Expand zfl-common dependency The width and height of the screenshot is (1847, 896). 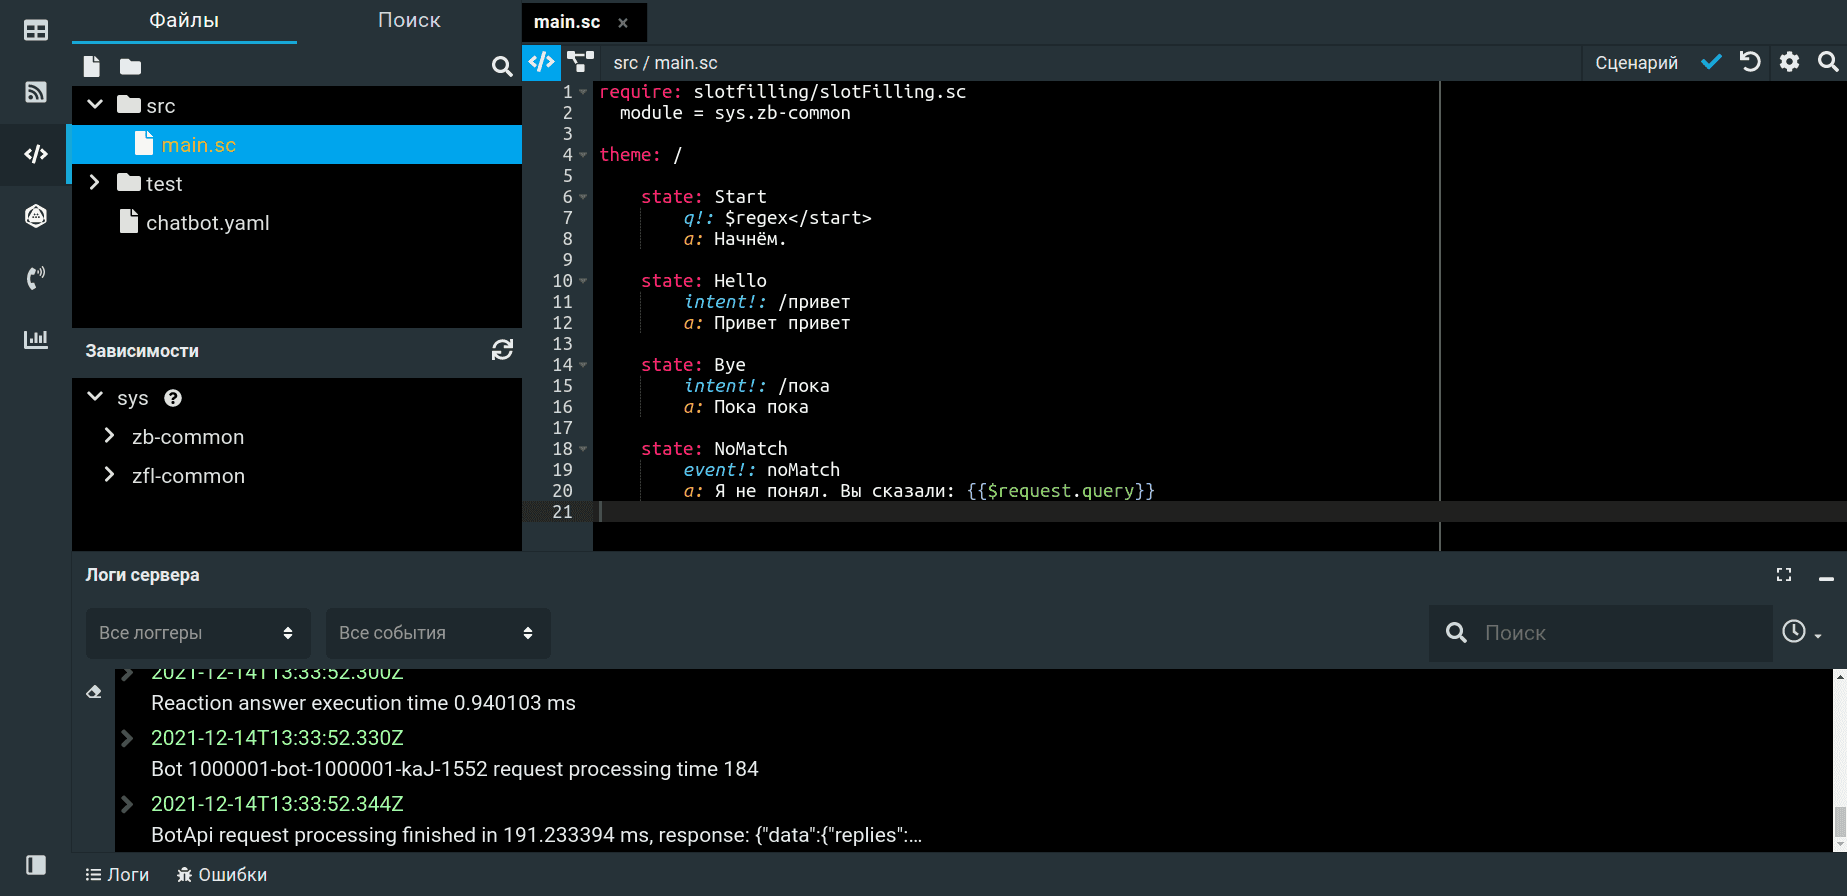(110, 475)
